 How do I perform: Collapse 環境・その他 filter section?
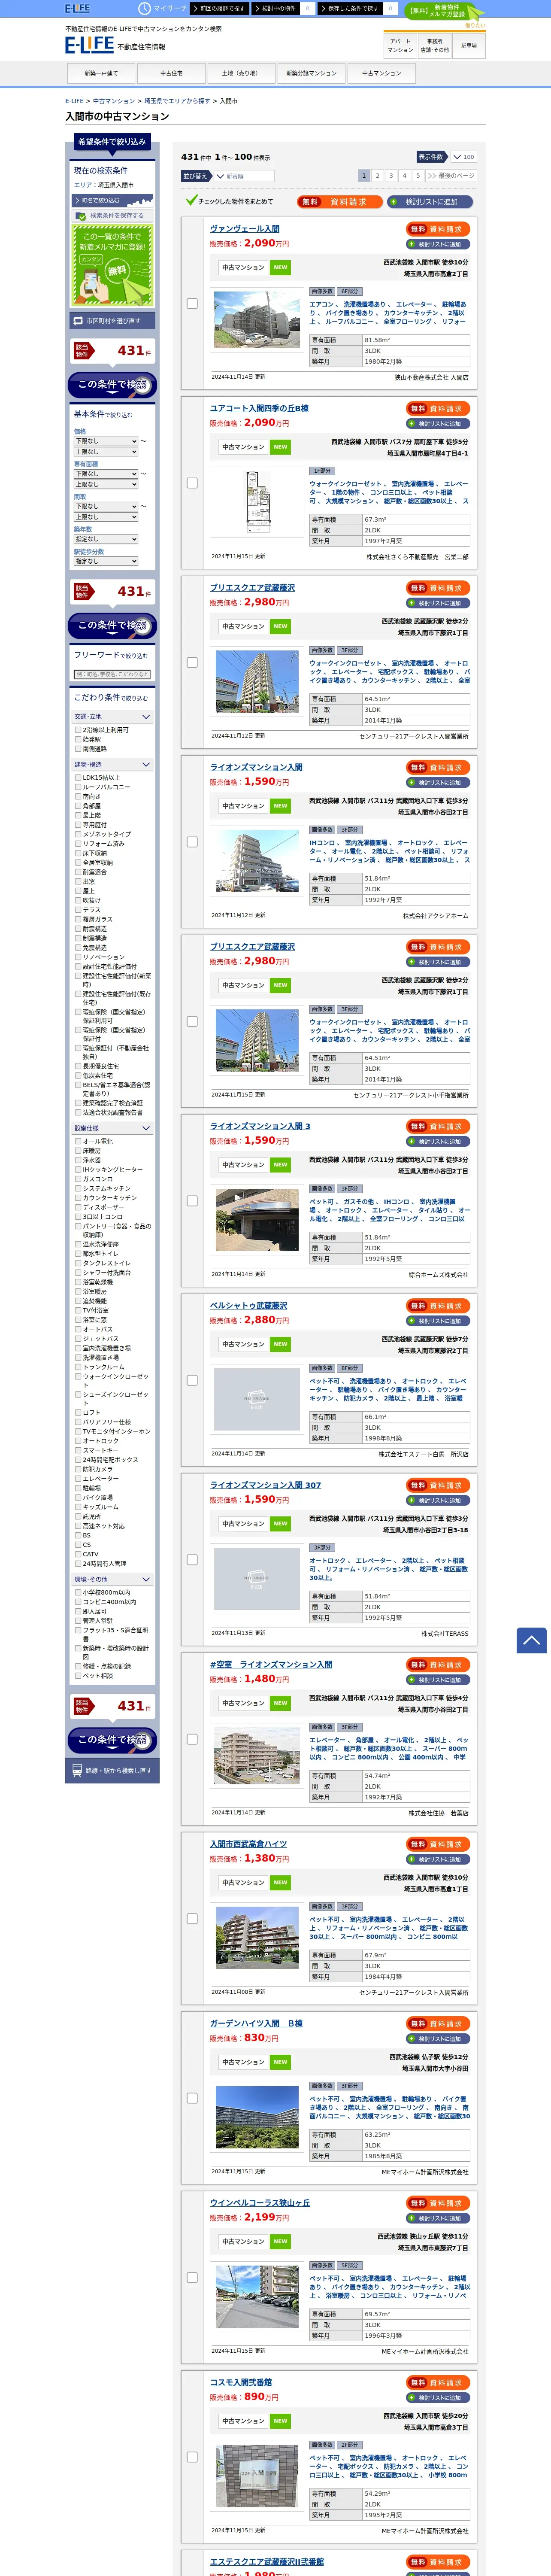pos(112,1579)
